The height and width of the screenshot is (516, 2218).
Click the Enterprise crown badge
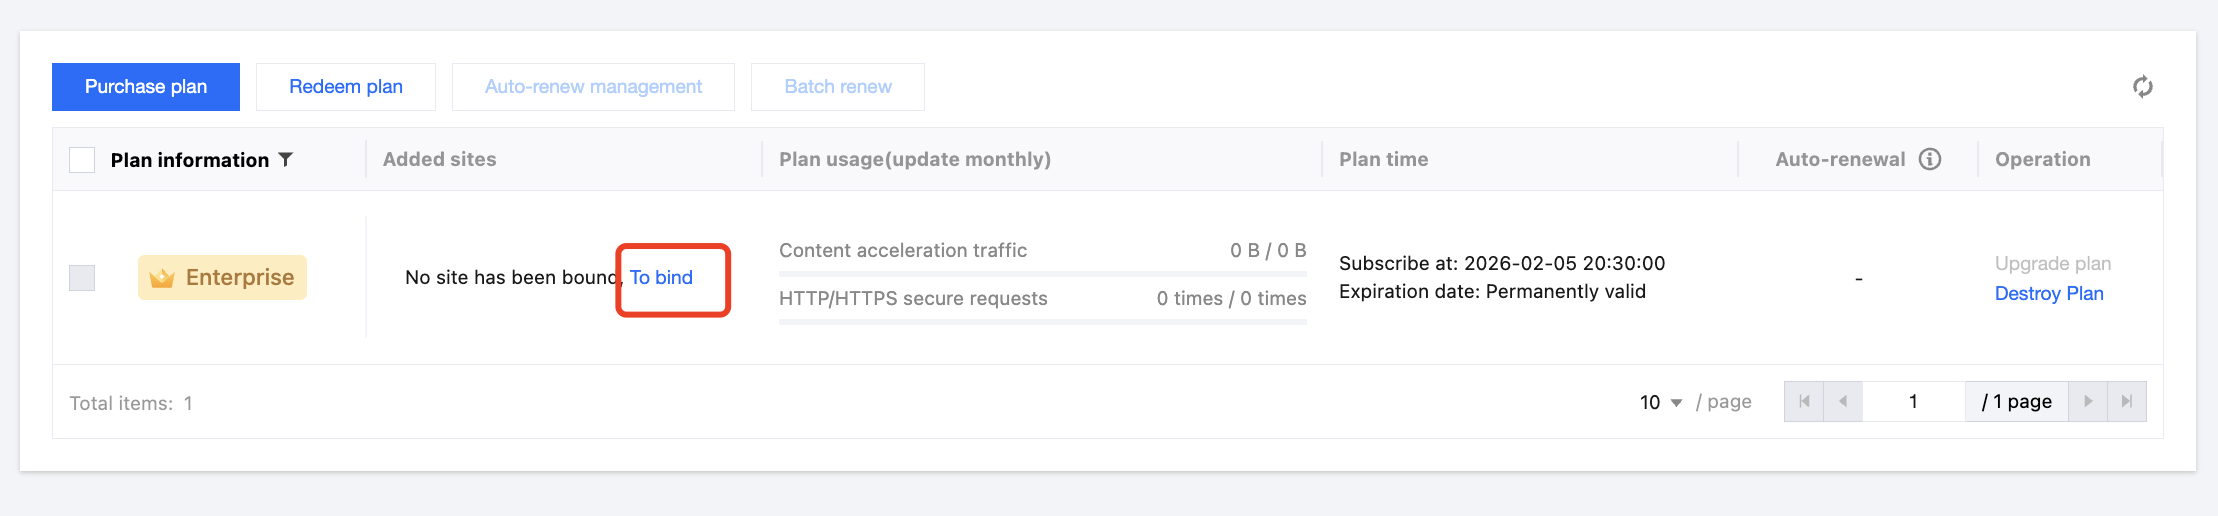point(222,277)
